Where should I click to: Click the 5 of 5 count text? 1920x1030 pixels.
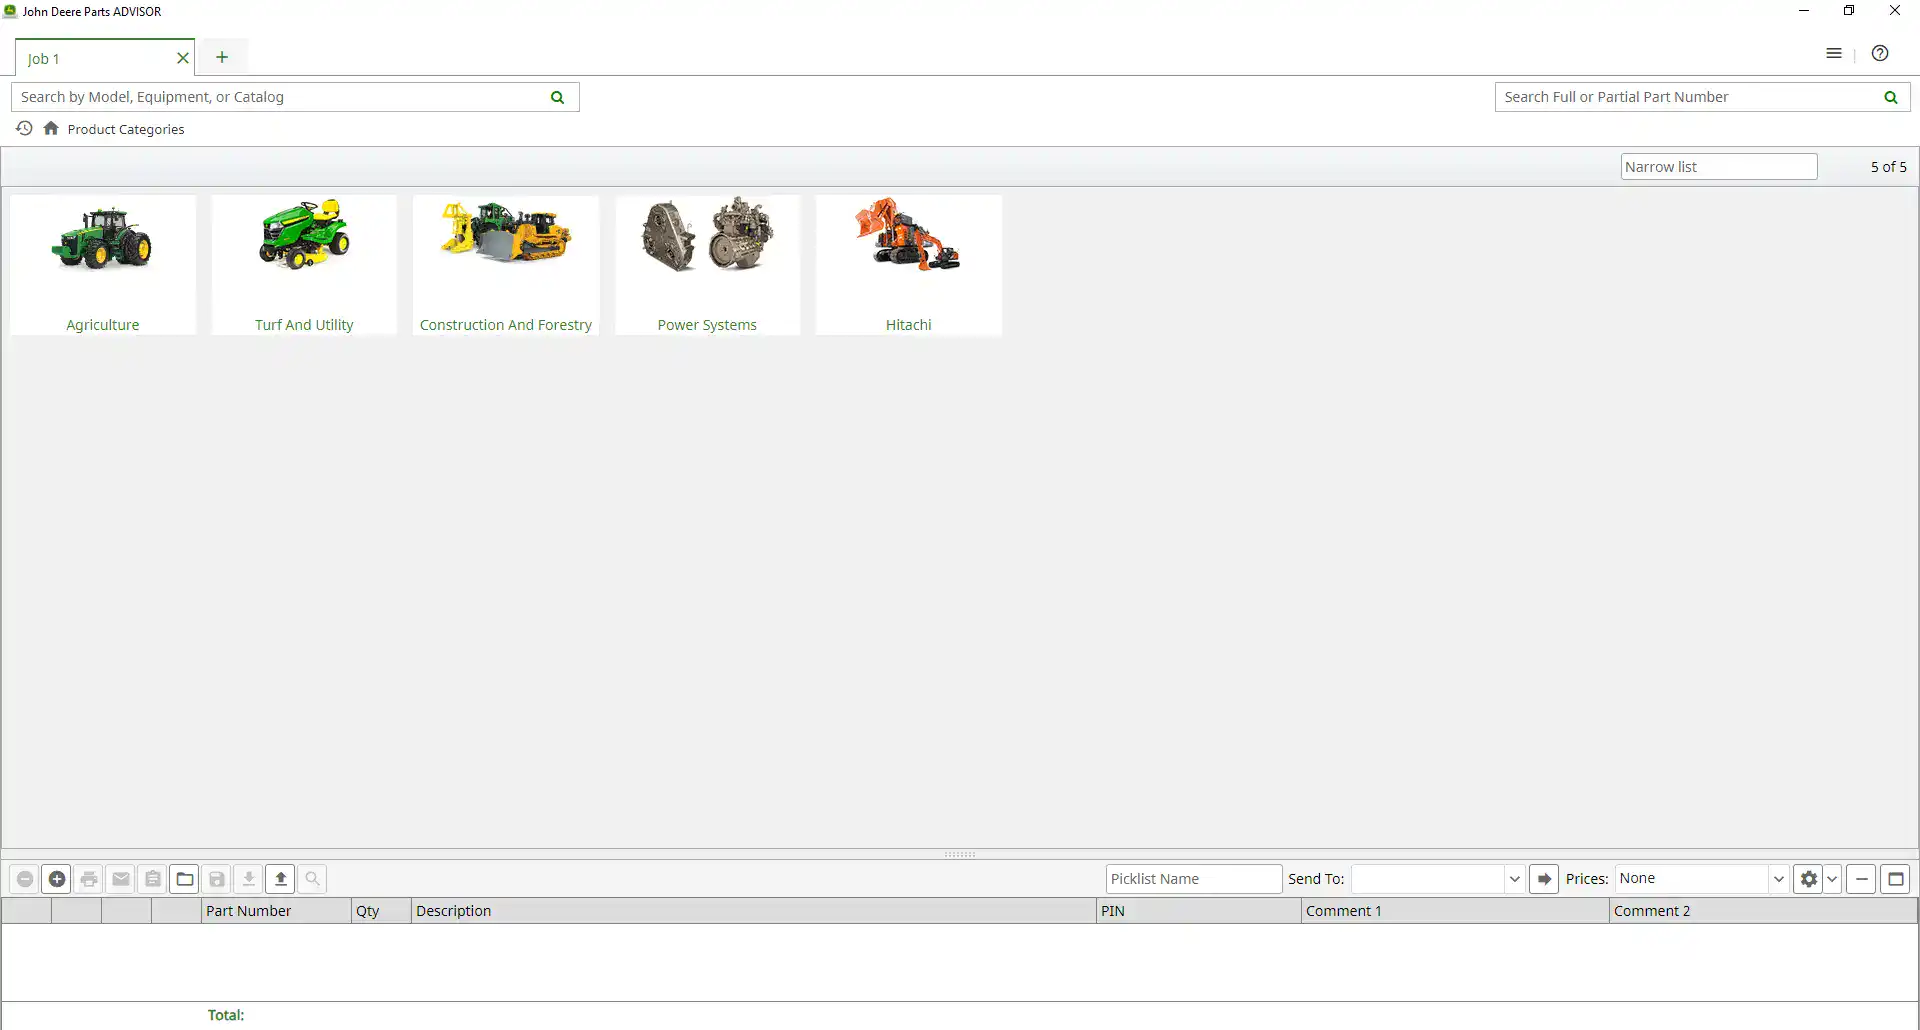1888,167
